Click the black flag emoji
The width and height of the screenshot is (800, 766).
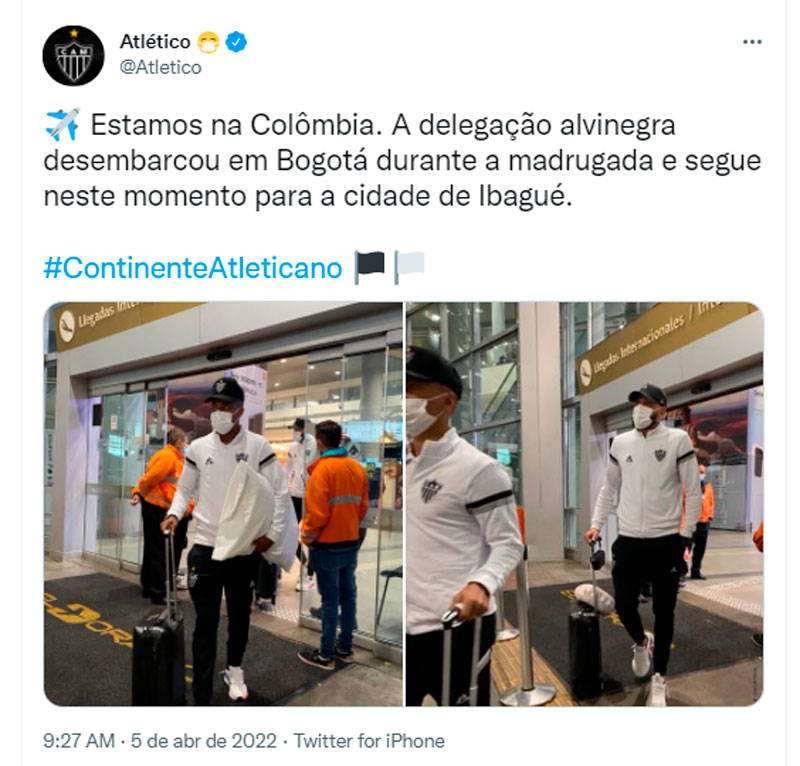(x=370, y=267)
